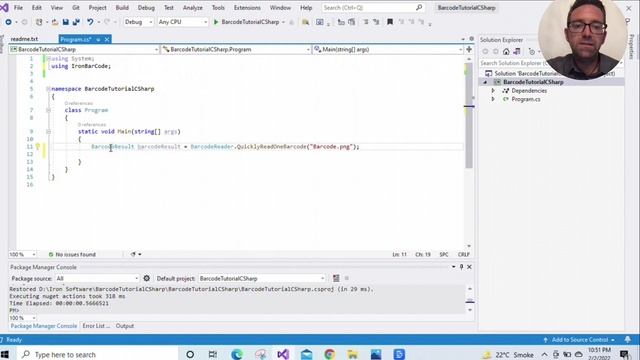Click No issues found indicator
The height and width of the screenshot is (360, 640).
pyautogui.click(x=72, y=254)
